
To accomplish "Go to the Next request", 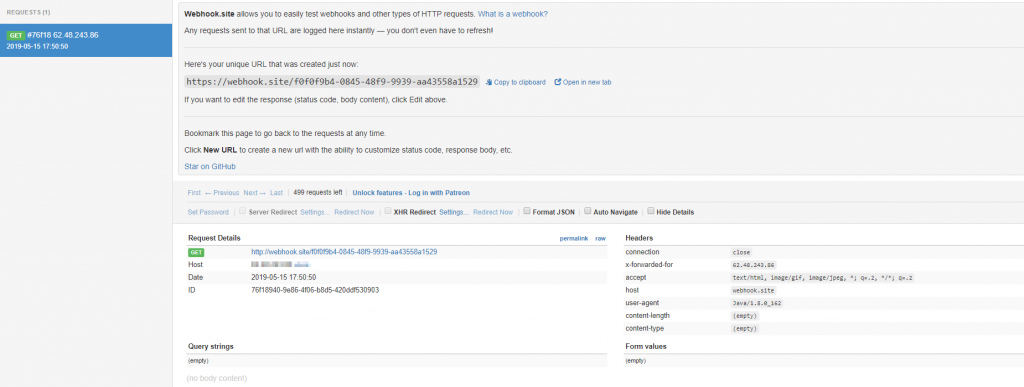I will tap(255, 193).
